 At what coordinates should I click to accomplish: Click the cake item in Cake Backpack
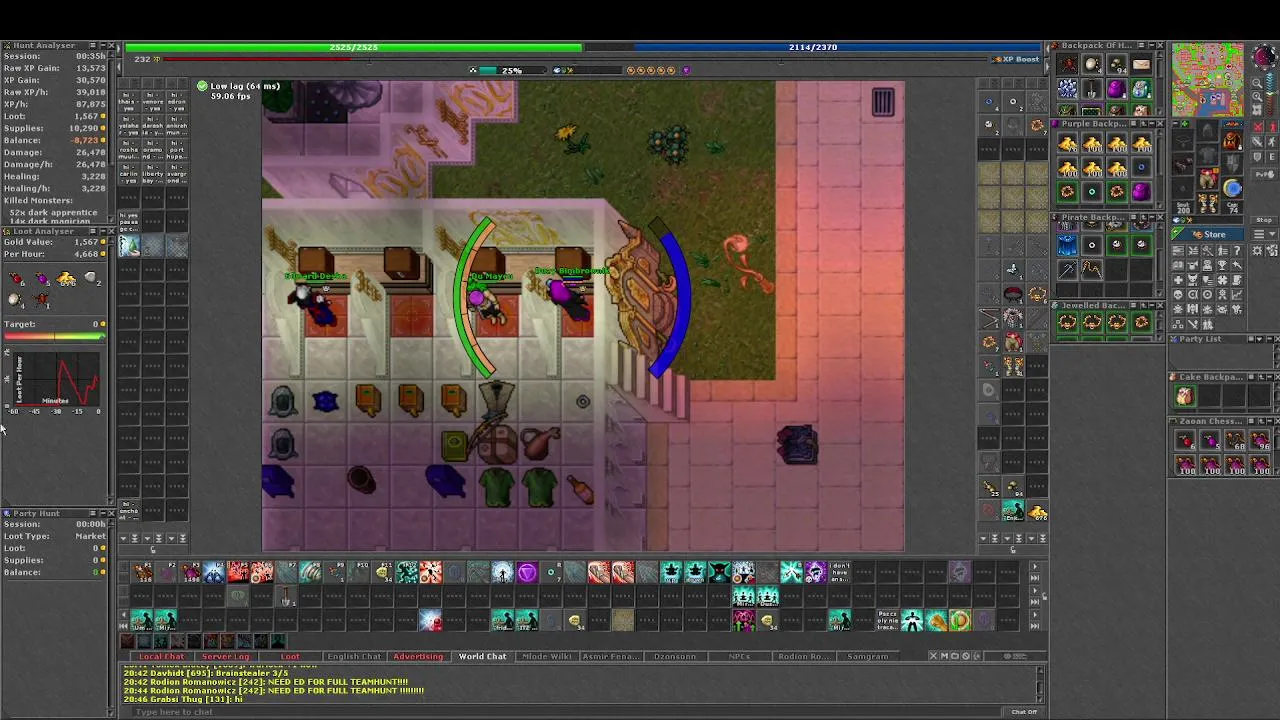[x=1185, y=396]
